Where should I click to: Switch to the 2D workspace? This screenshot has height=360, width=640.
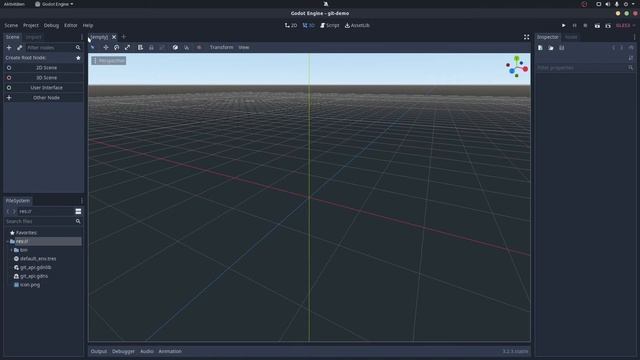tap(291, 25)
